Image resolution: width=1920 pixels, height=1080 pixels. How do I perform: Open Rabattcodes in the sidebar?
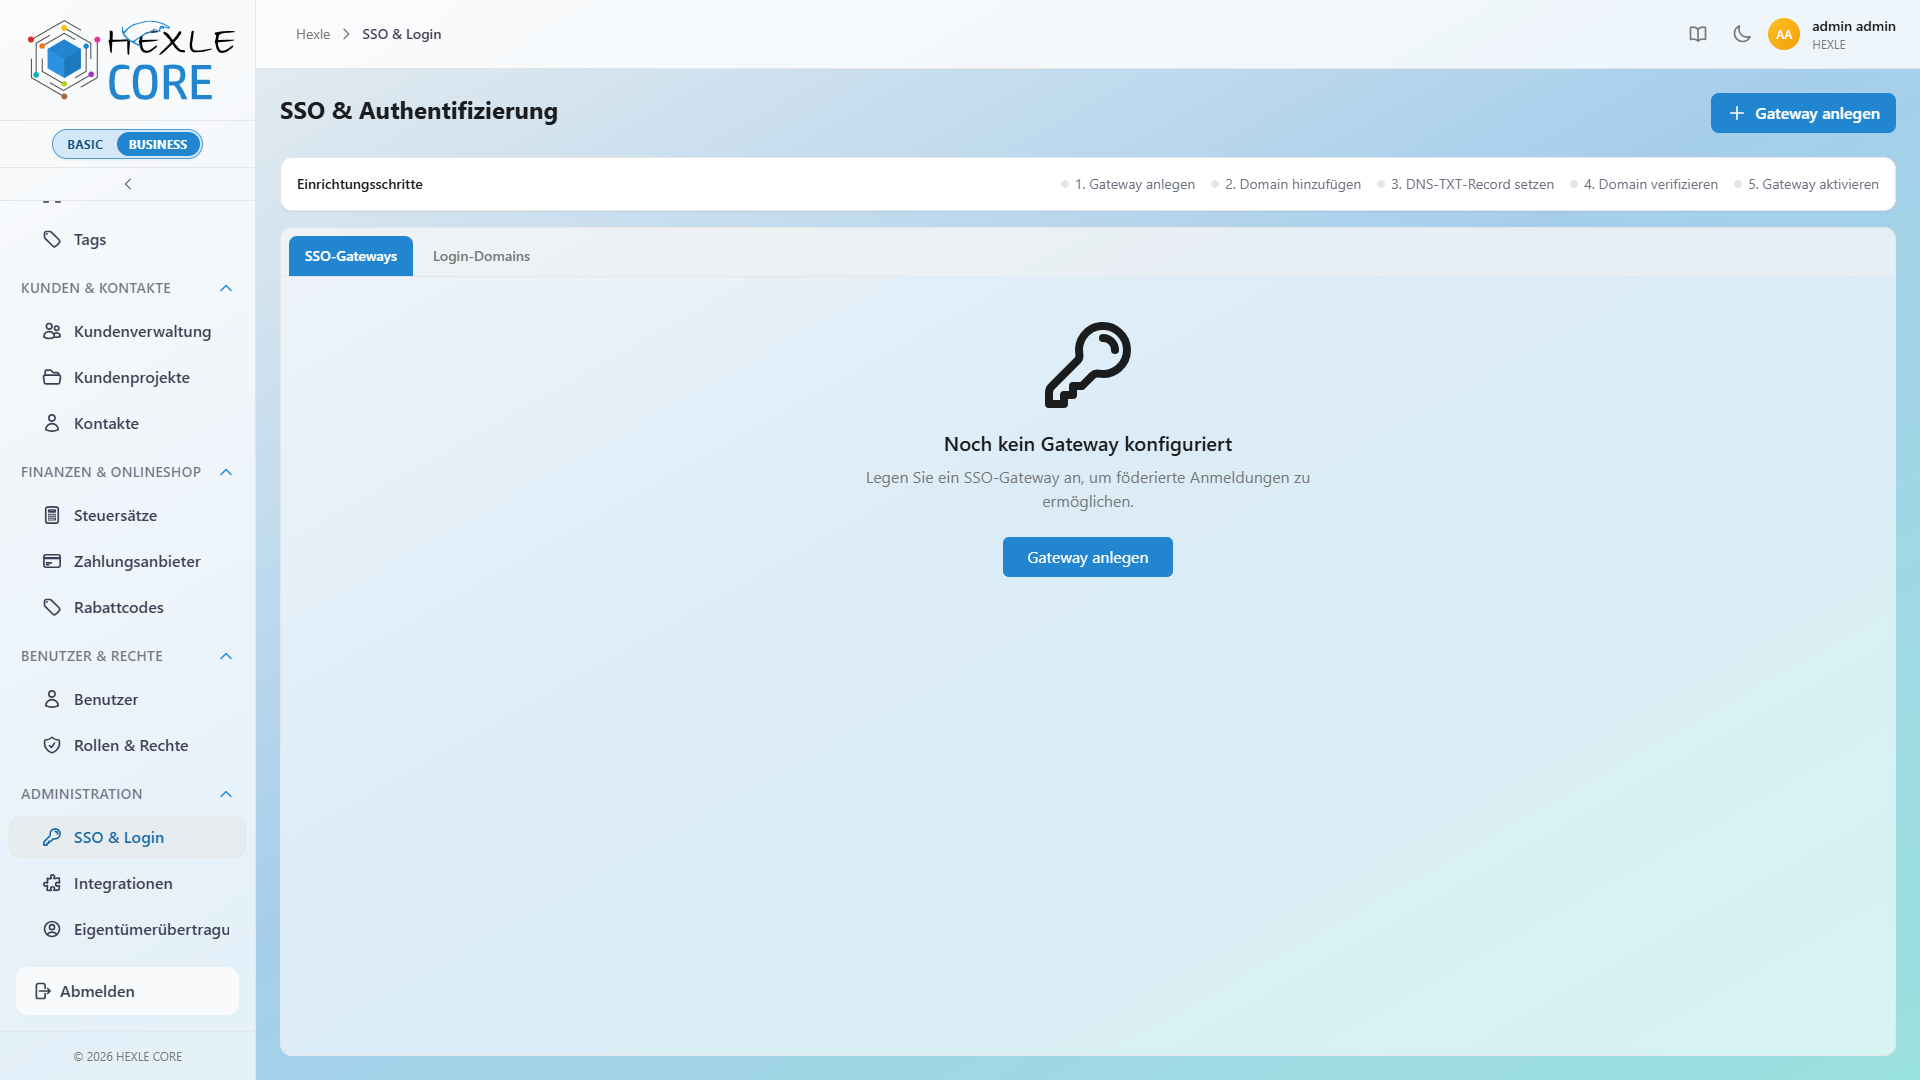(x=127, y=607)
